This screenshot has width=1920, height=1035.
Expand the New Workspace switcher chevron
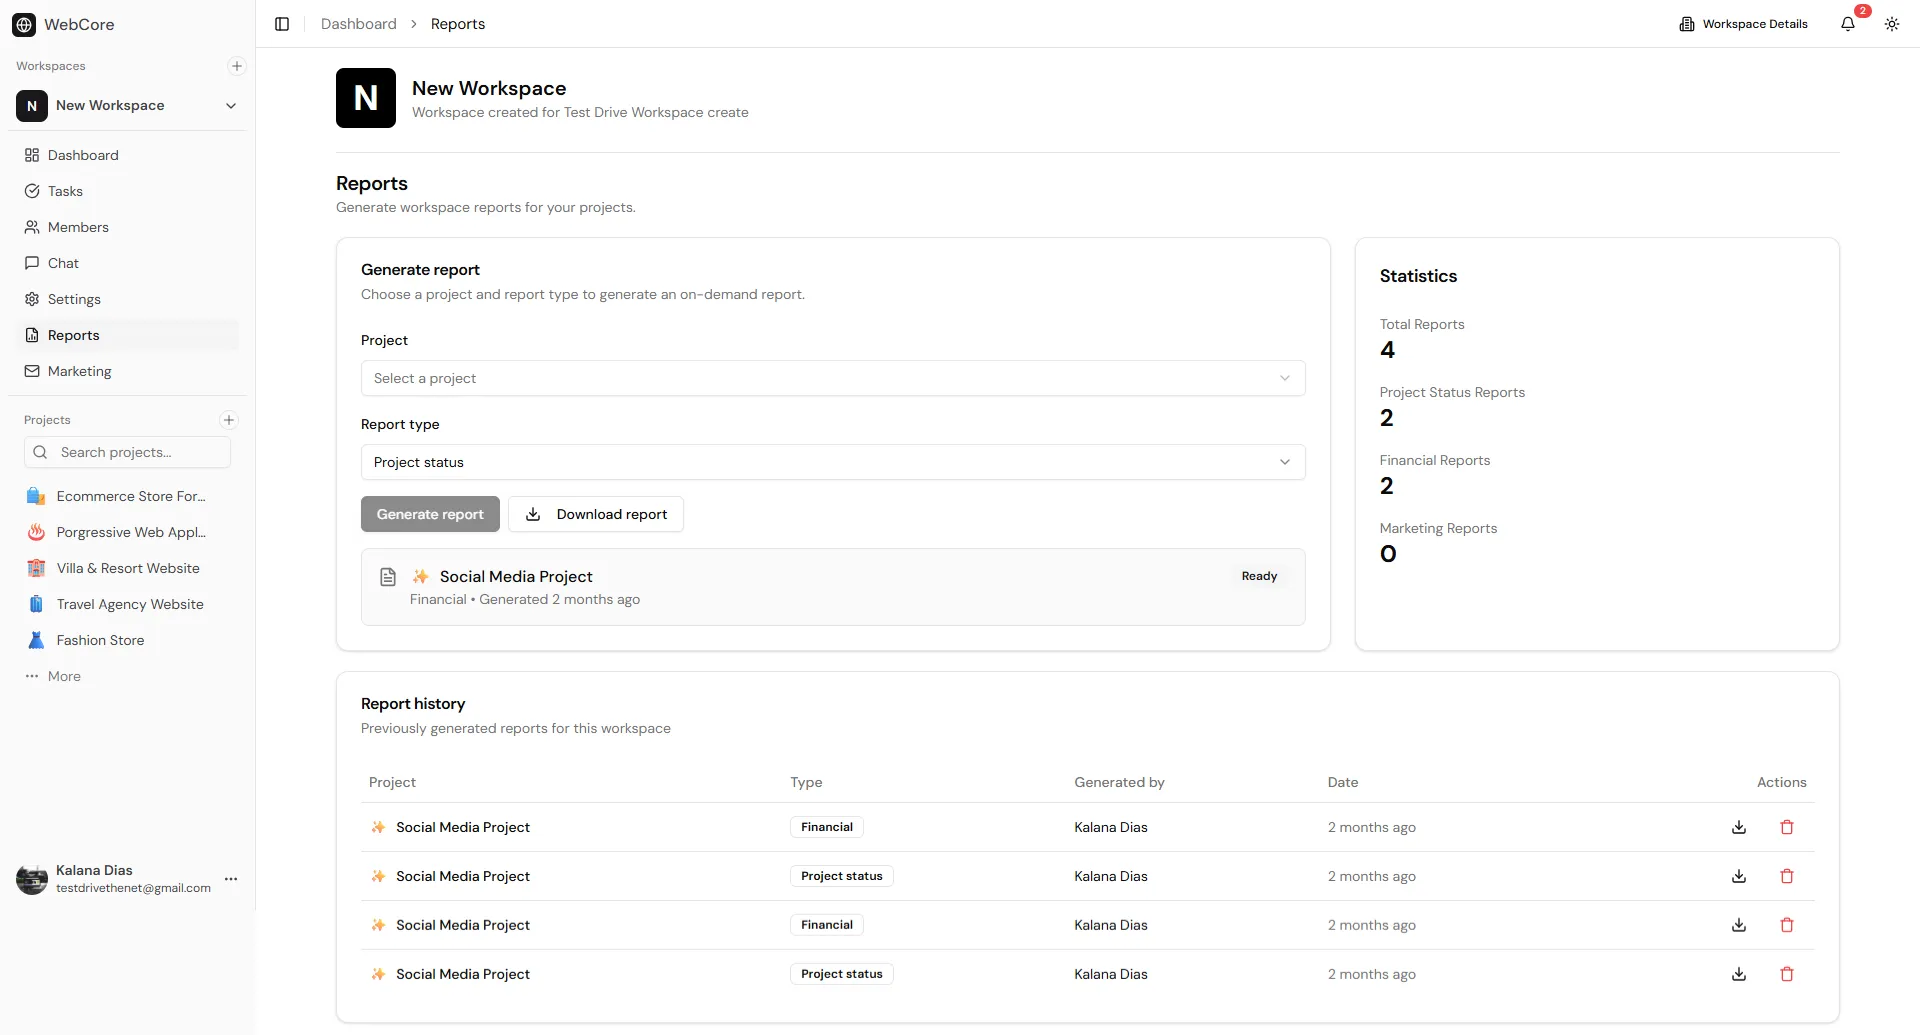pyautogui.click(x=231, y=105)
